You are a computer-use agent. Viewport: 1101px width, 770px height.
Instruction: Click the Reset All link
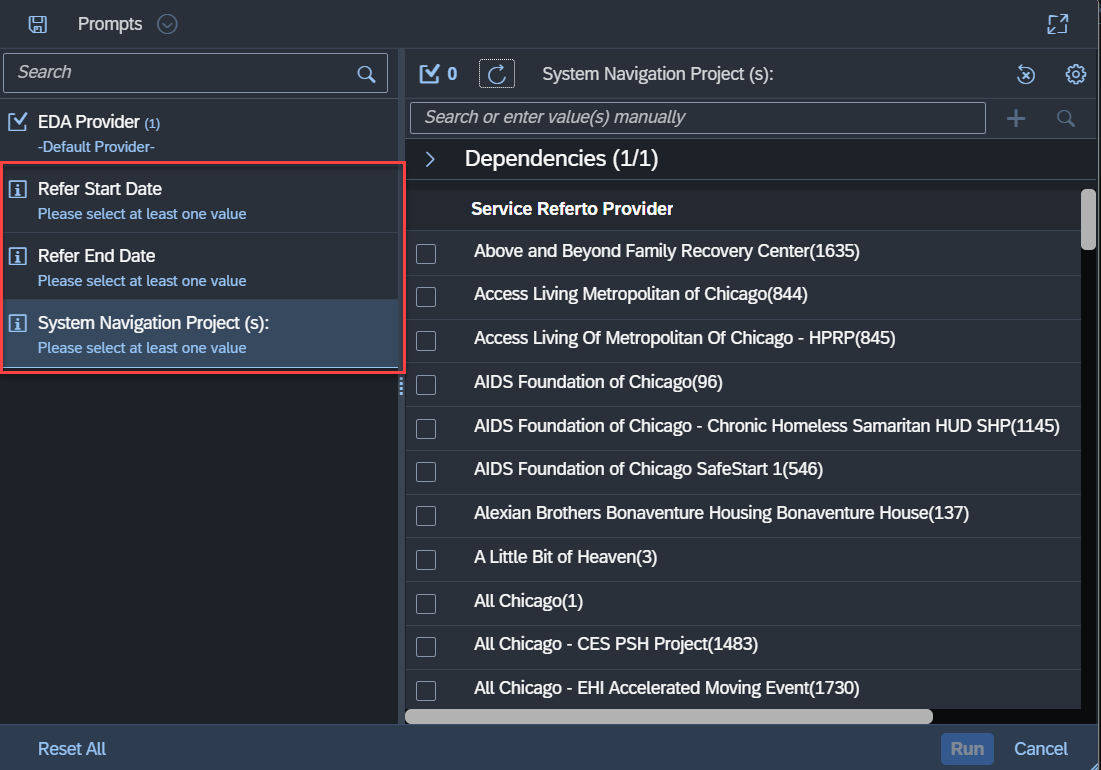pyautogui.click(x=72, y=749)
